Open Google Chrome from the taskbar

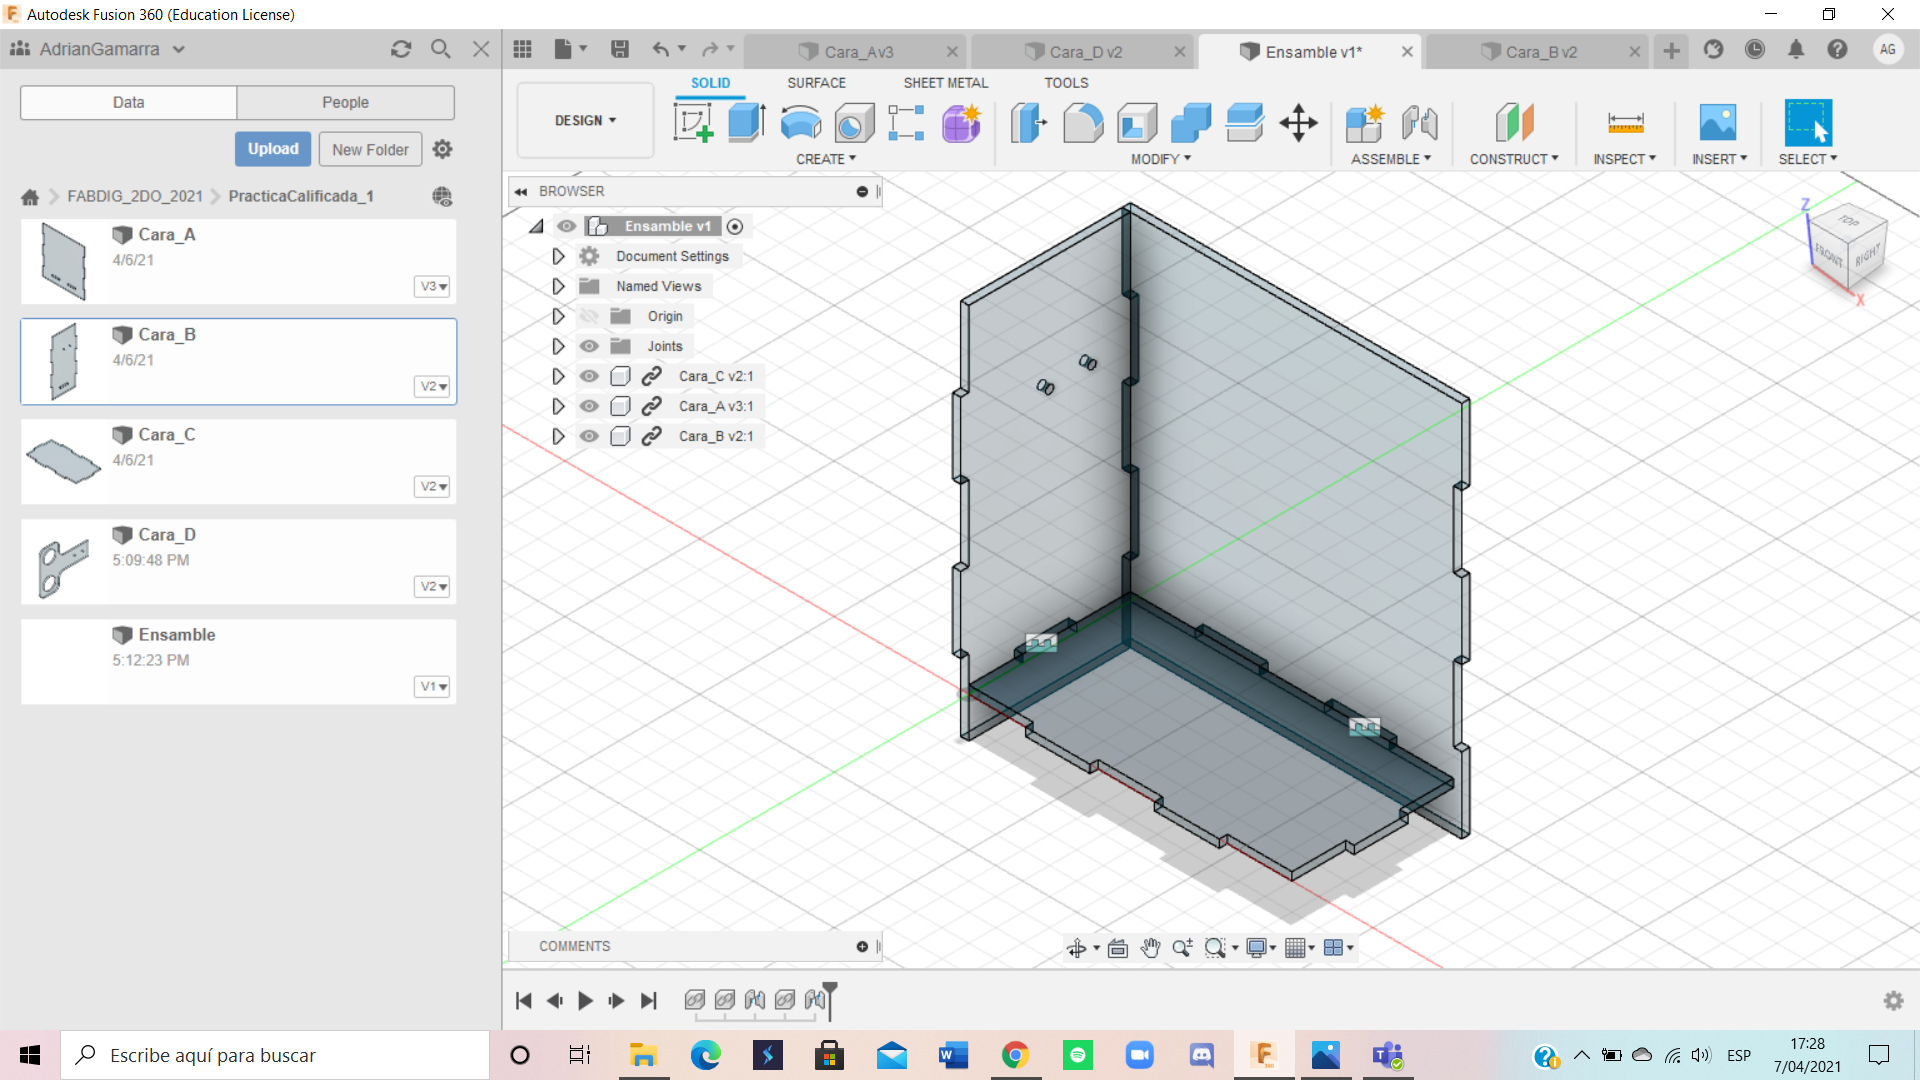[x=1015, y=1055]
